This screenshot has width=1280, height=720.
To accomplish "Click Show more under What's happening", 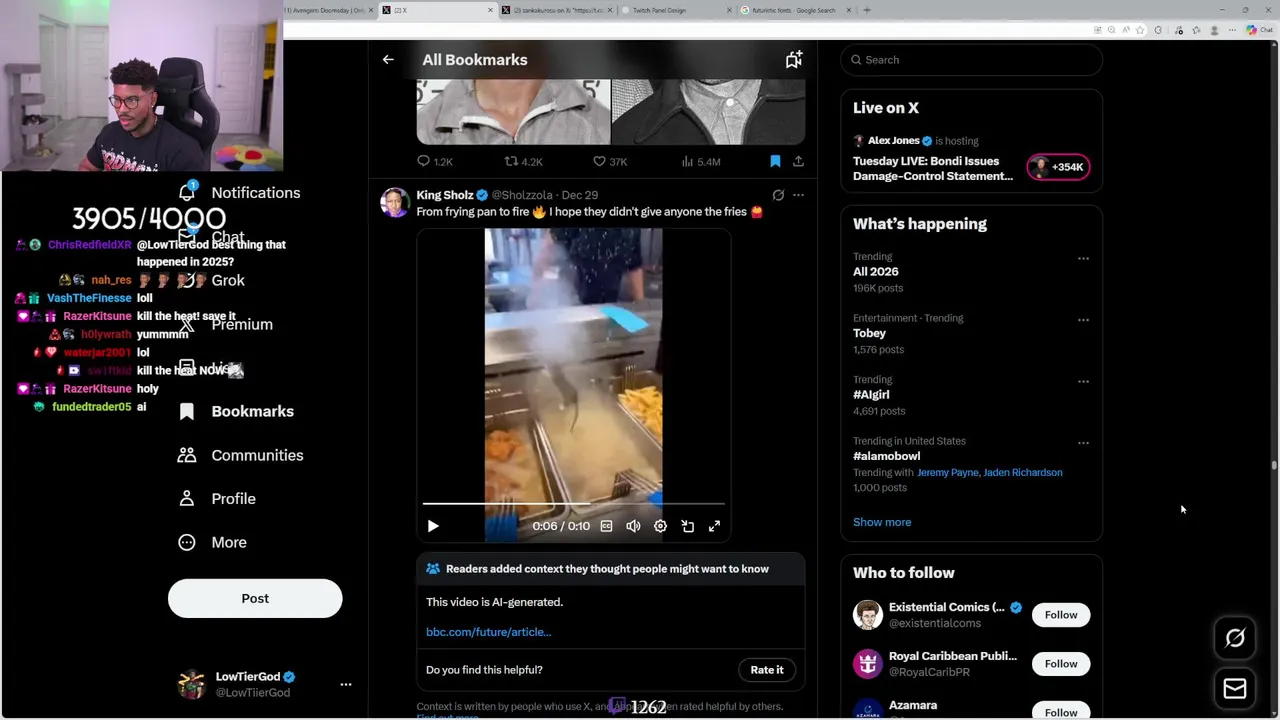I will [882, 522].
